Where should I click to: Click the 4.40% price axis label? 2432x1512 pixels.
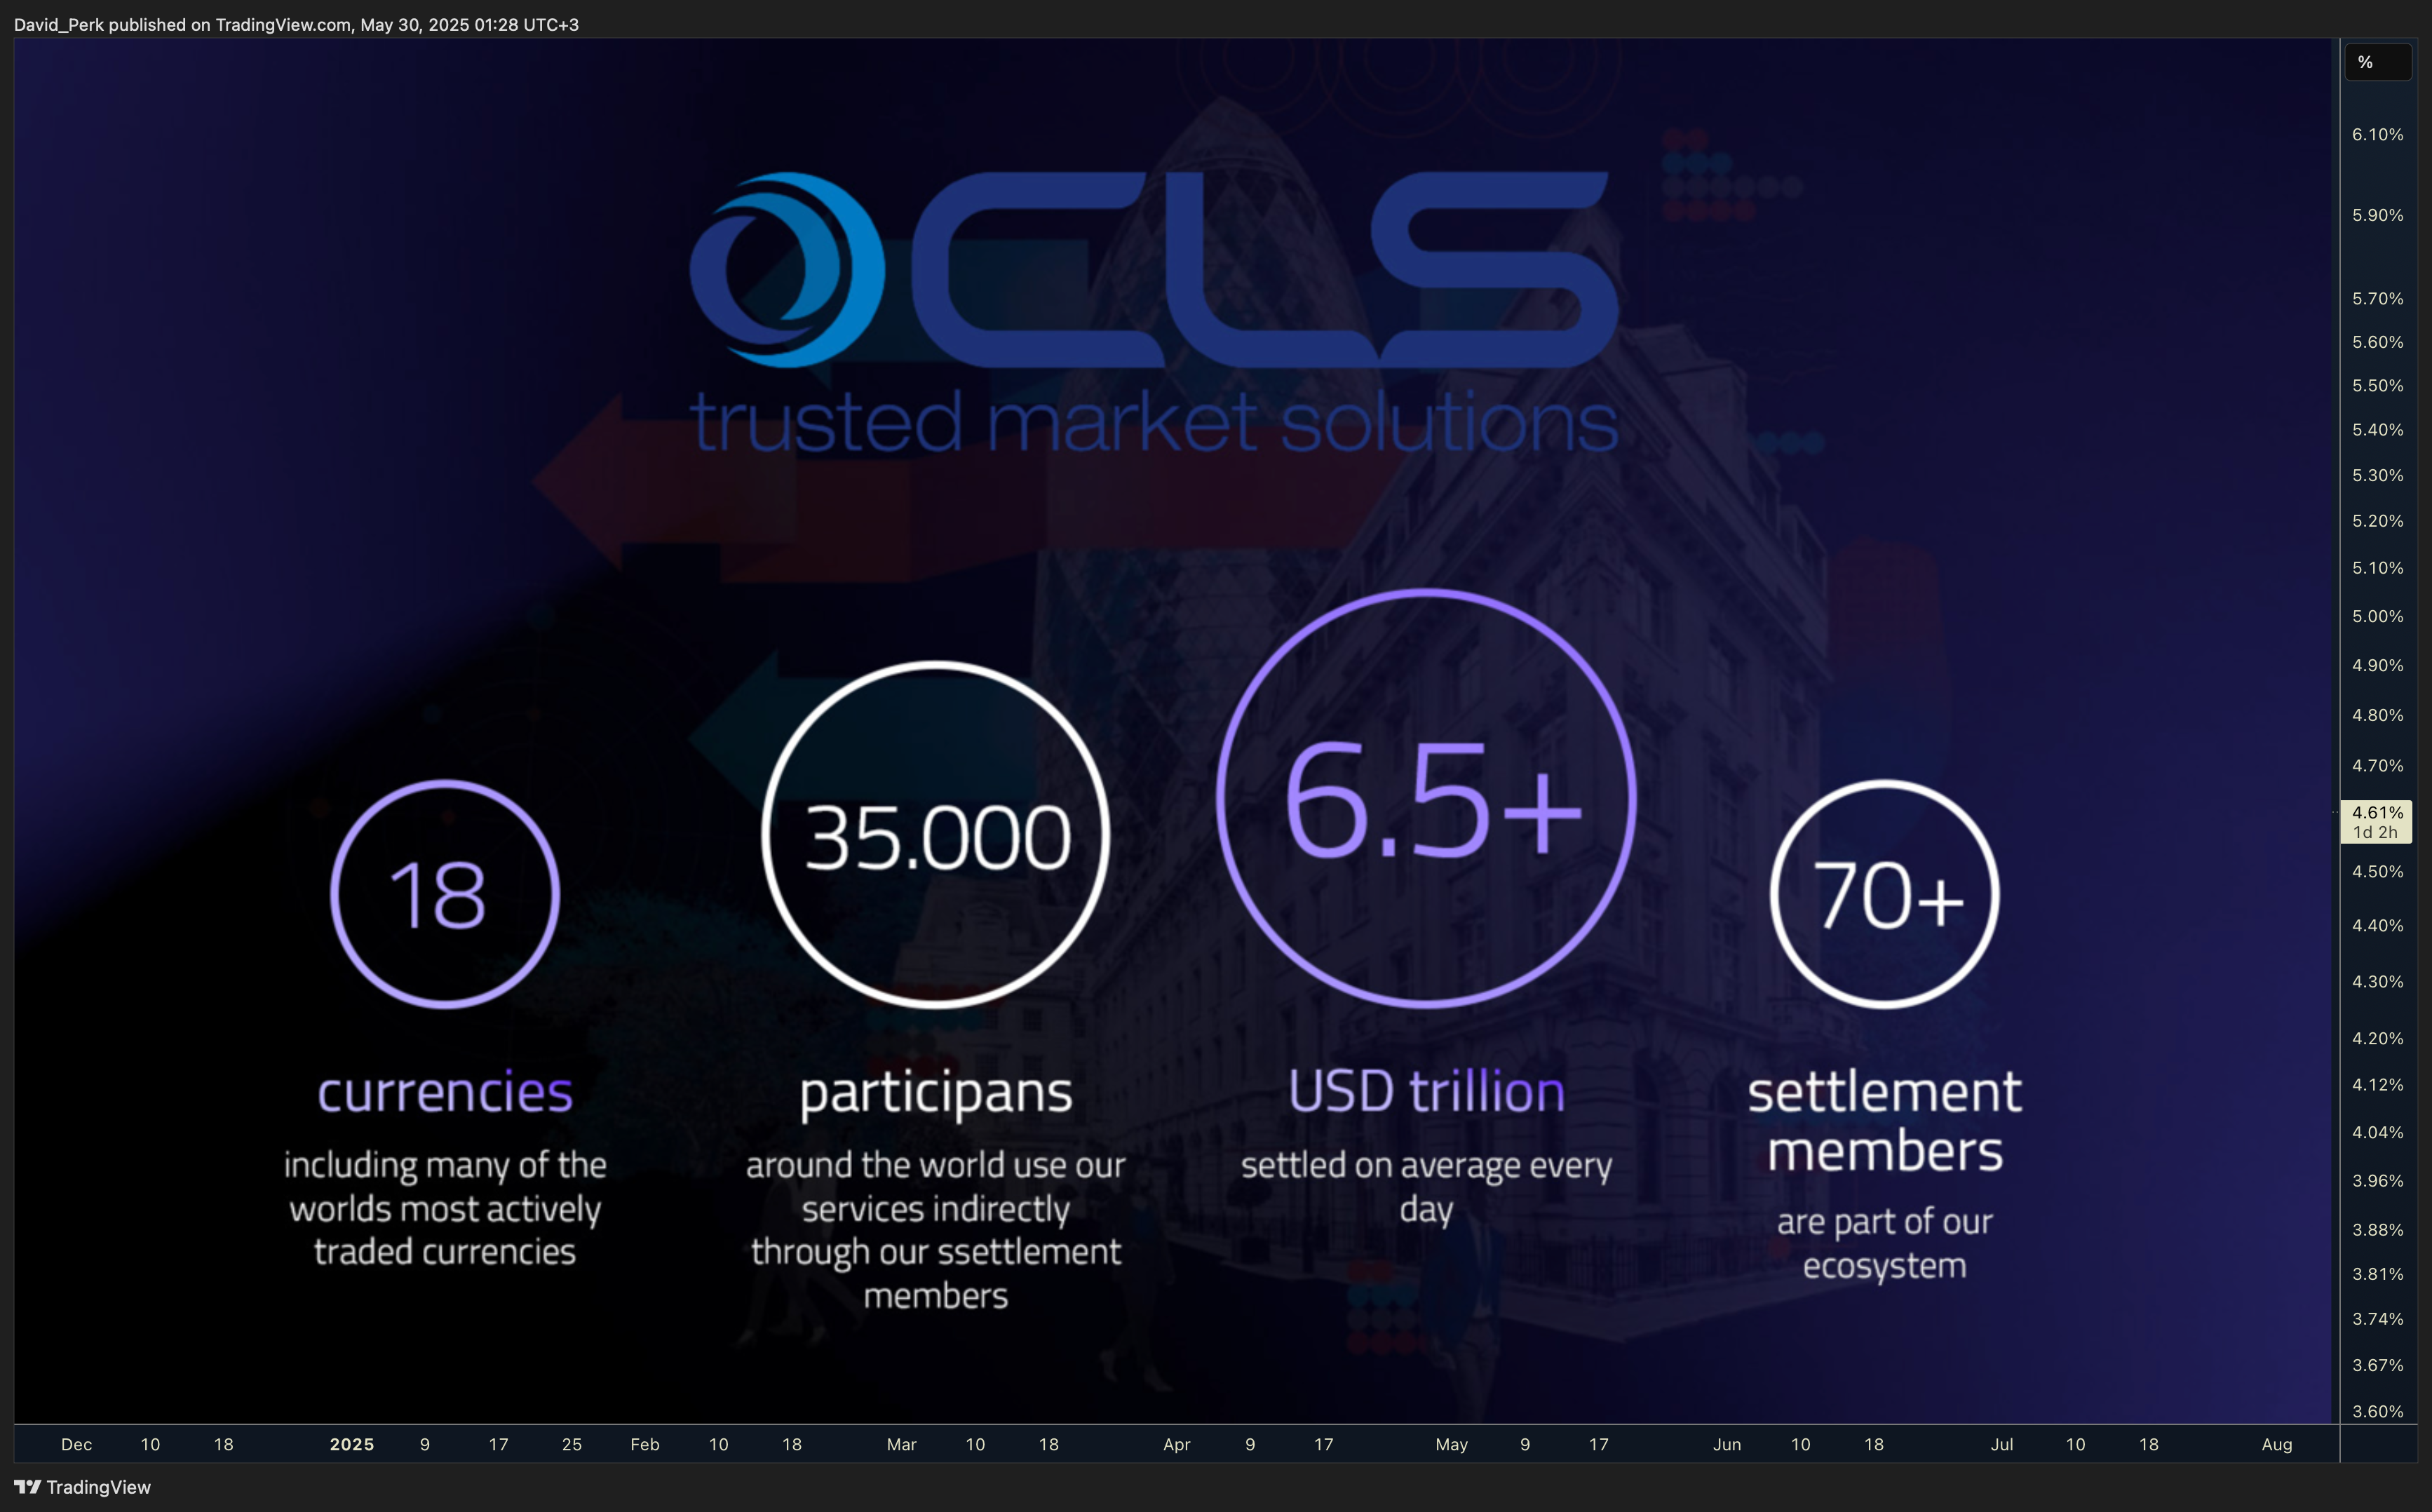click(x=2377, y=925)
